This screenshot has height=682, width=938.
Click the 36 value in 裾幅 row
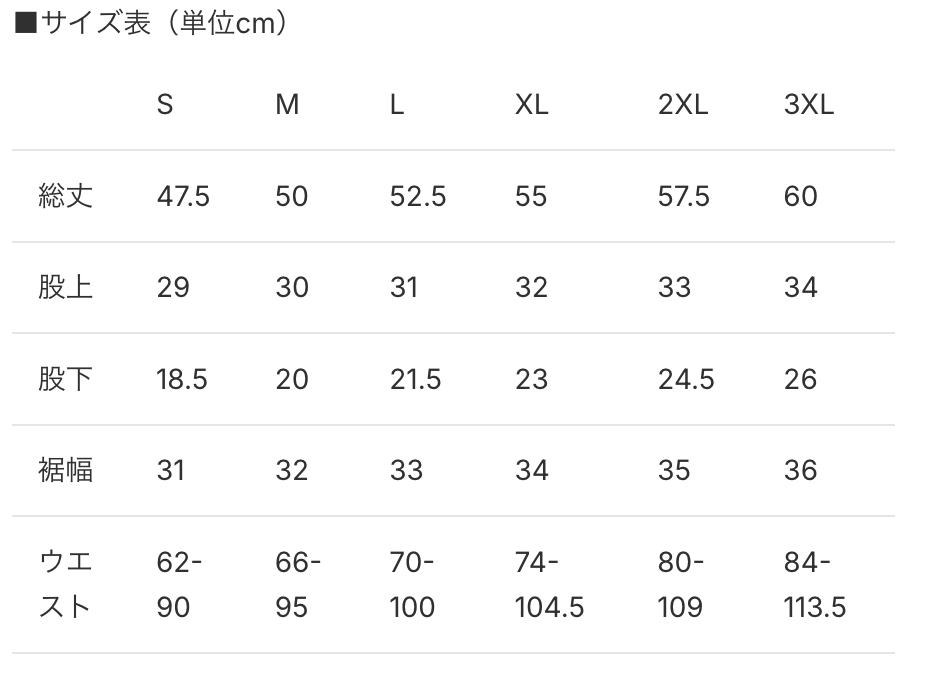(x=800, y=471)
